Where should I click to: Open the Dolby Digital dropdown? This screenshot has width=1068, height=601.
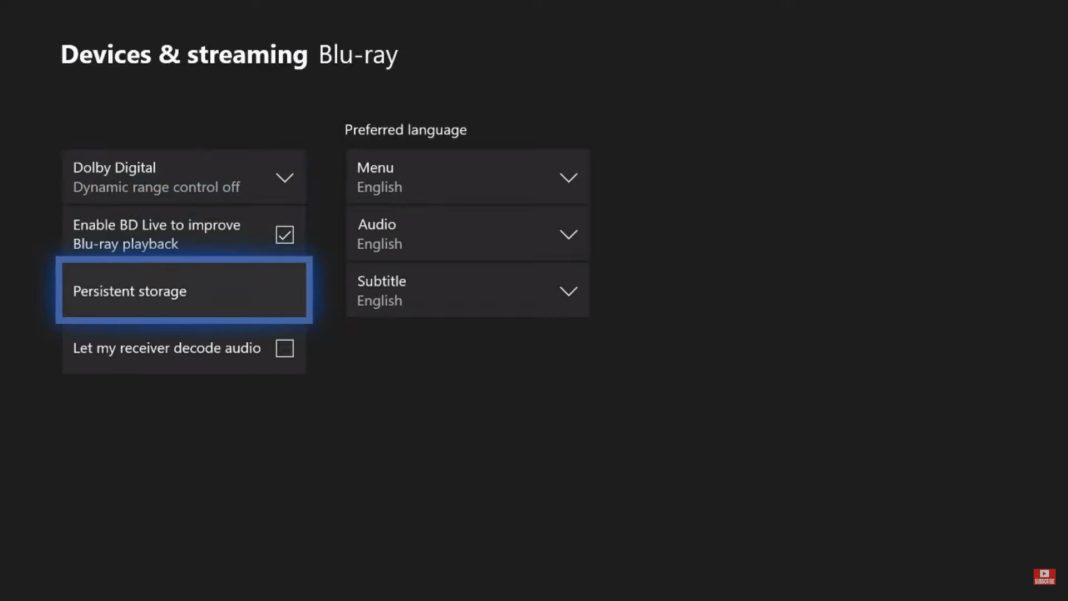[184, 177]
